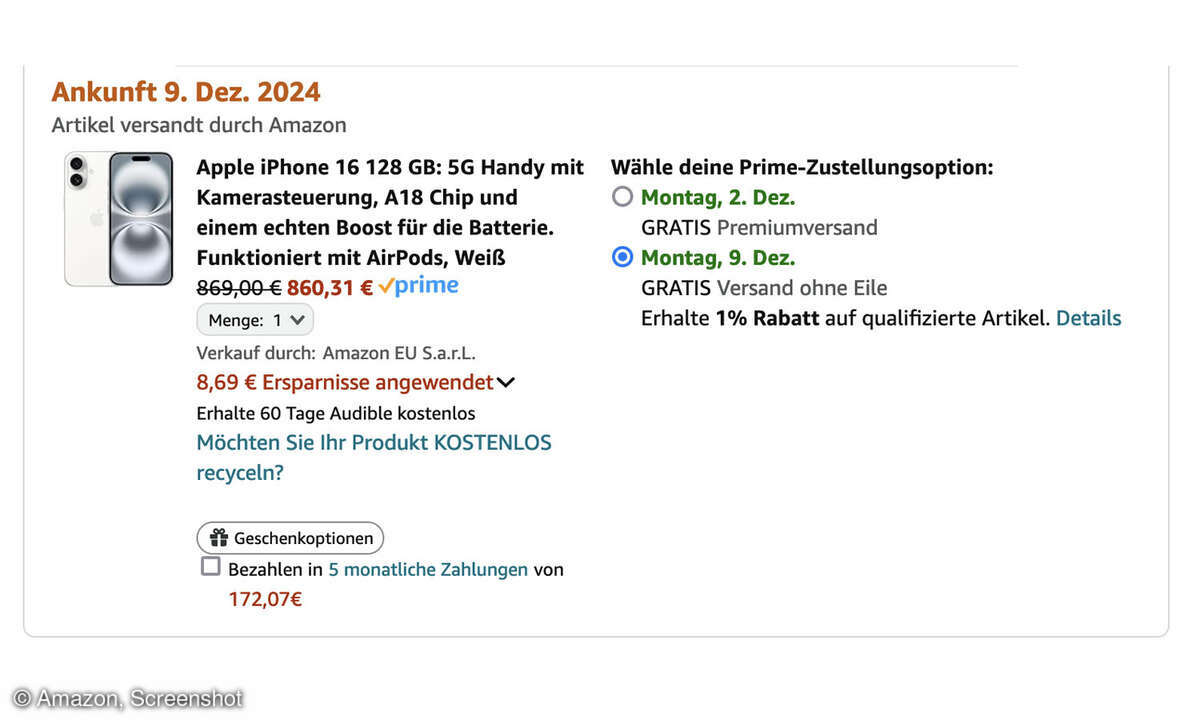Click the discounted price 860,31 €
Screen dimensions: 1200x720
point(330,288)
